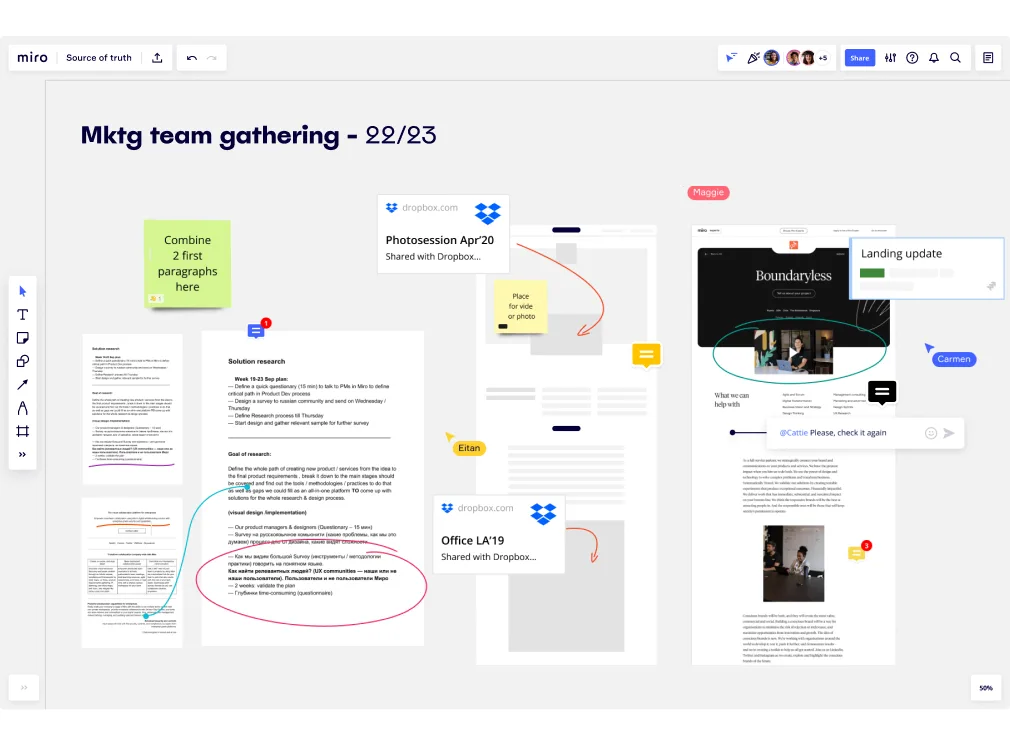Open the reactions party popper icon
1010x746 pixels.
(752, 58)
